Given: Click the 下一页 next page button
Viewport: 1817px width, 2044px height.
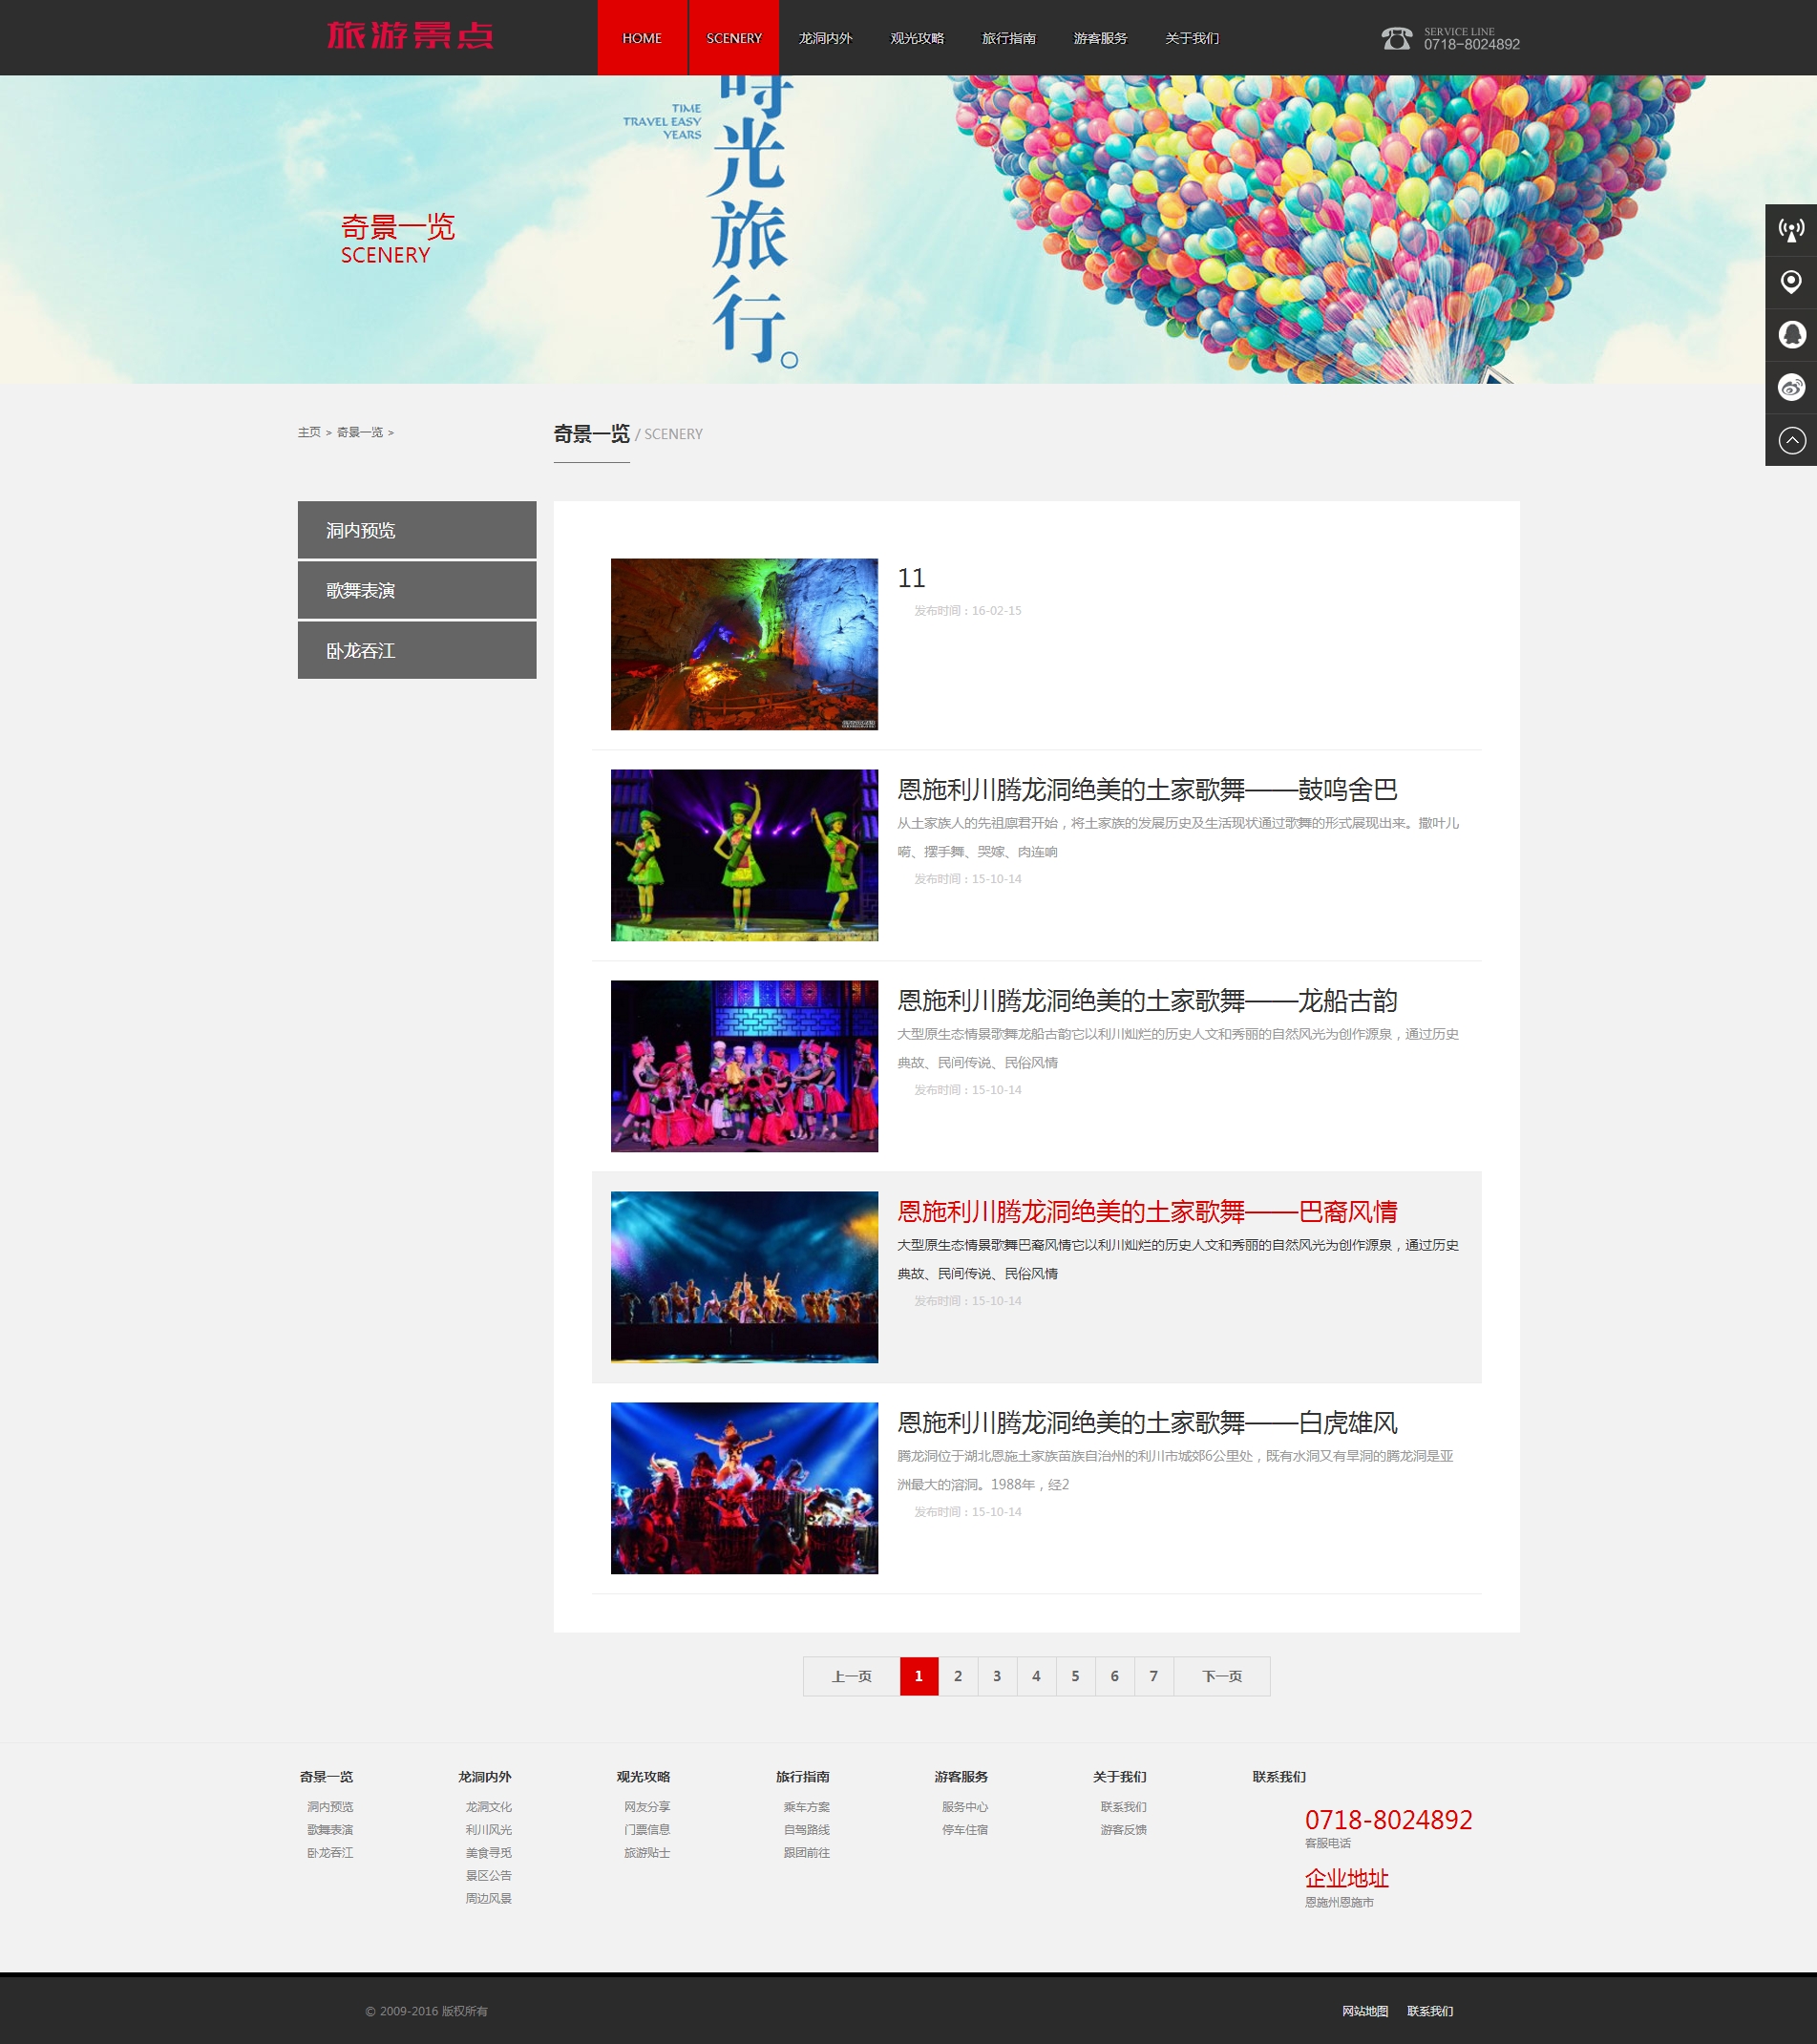Looking at the screenshot, I should 1221,1676.
